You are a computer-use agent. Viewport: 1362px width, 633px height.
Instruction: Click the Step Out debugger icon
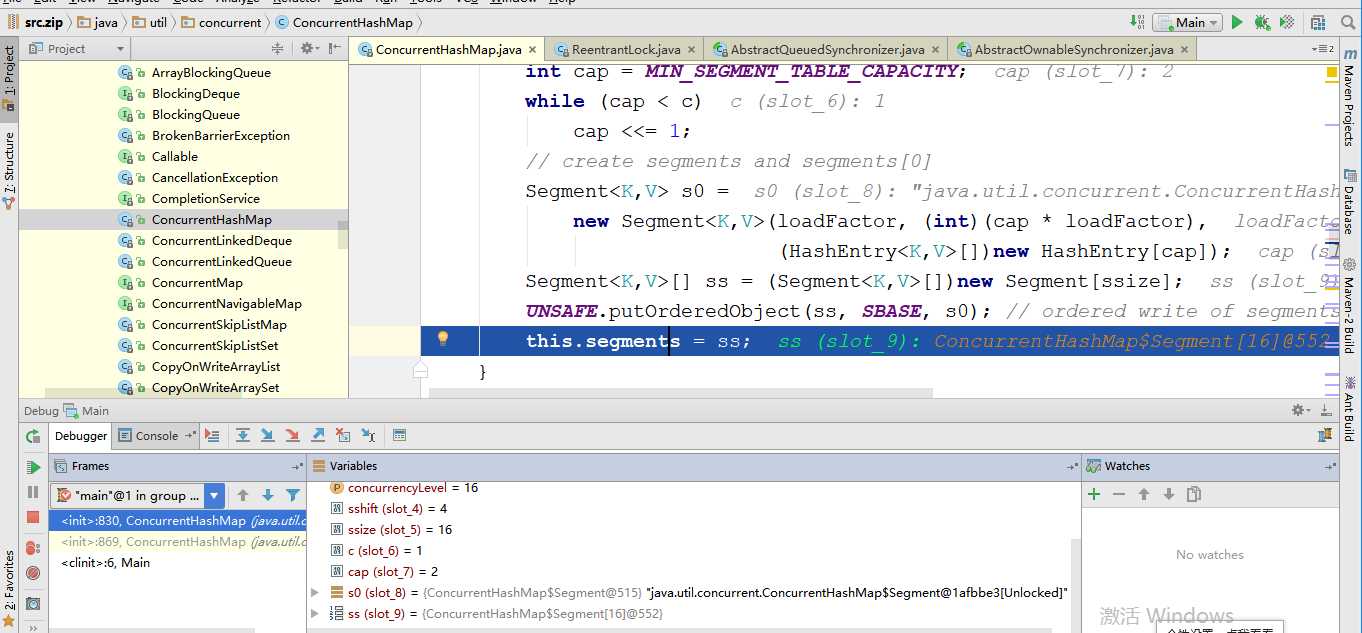click(318, 435)
